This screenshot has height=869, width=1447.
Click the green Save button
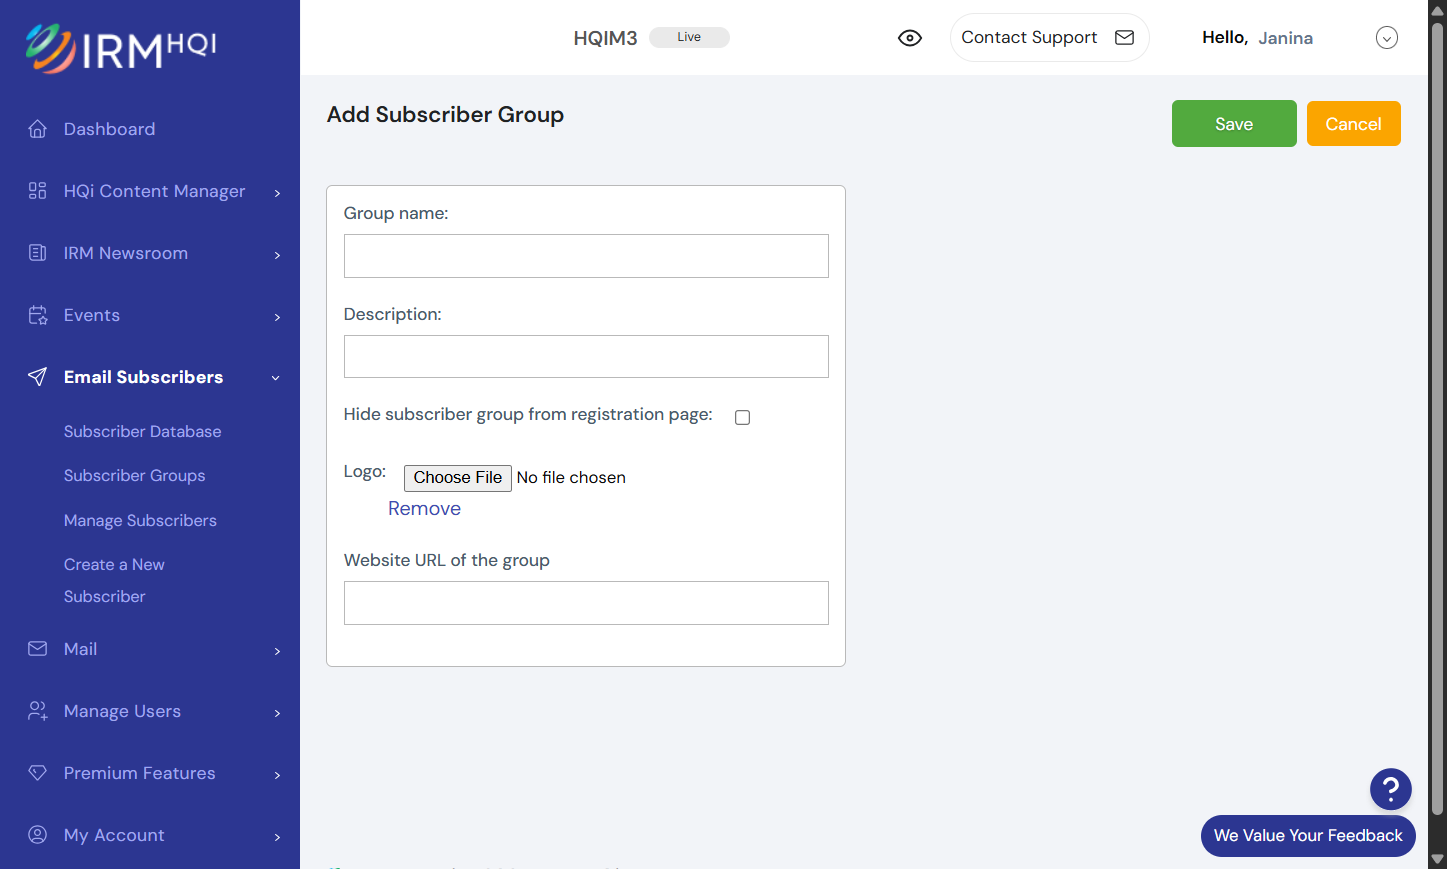(1234, 124)
